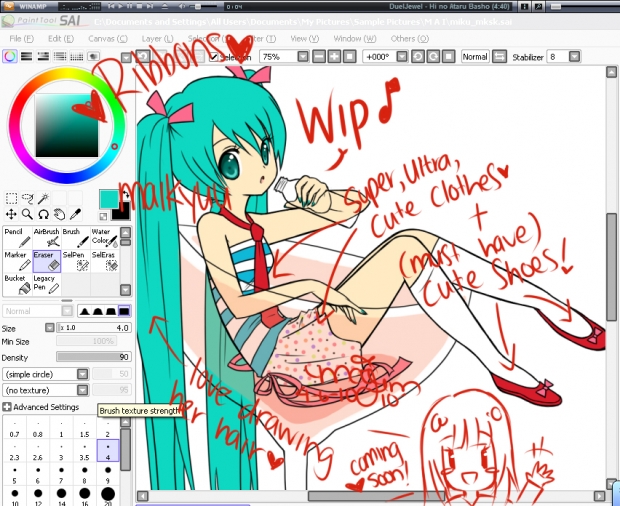Open the brush size multiplier dropdown

click(49, 328)
